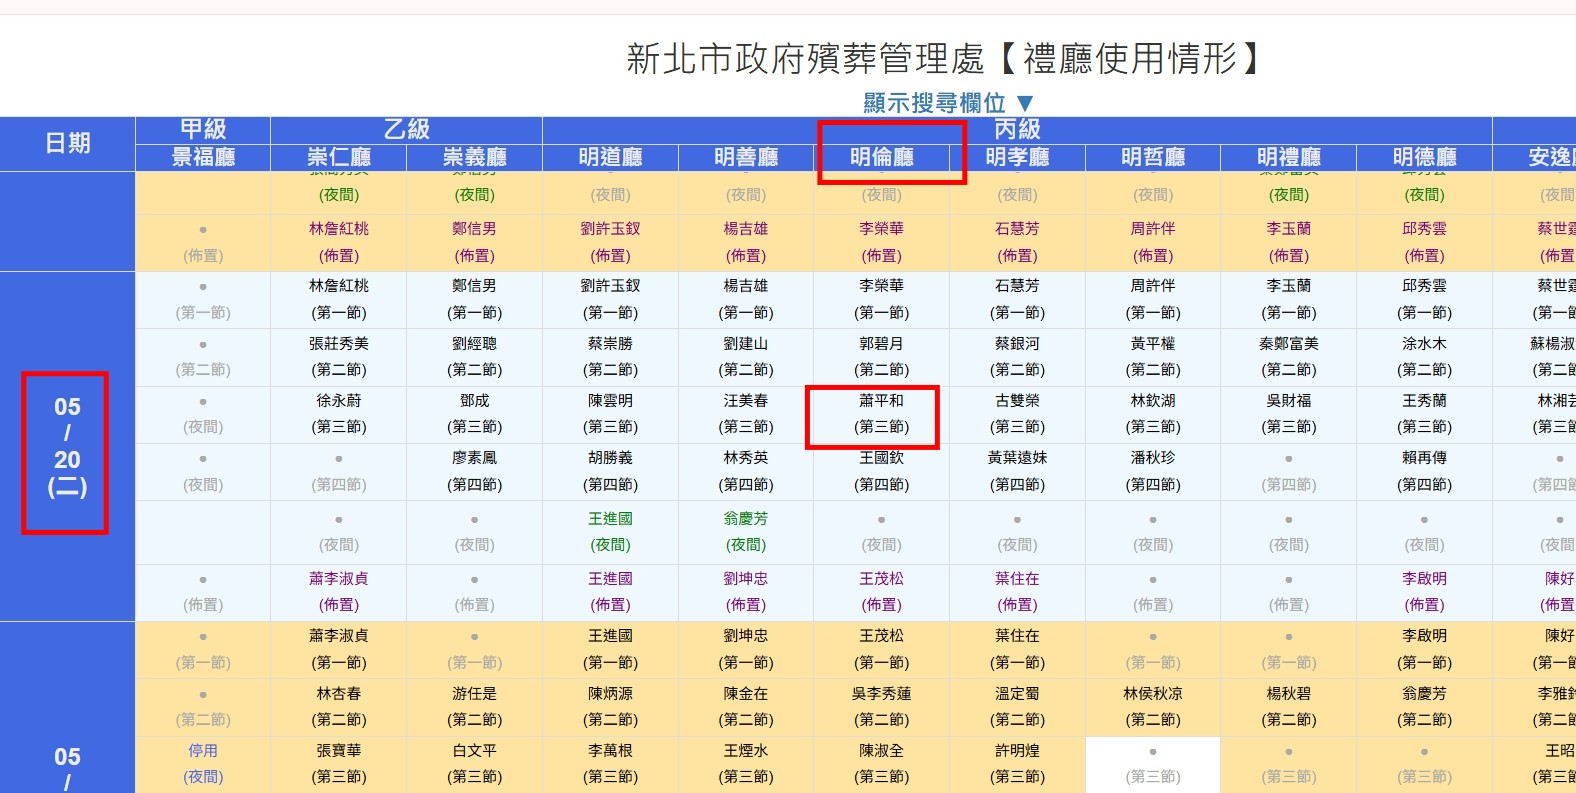Open 楊吉雄 (佈置) booking
Image resolution: width=1576 pixels, height=793 pixels.
746,242
